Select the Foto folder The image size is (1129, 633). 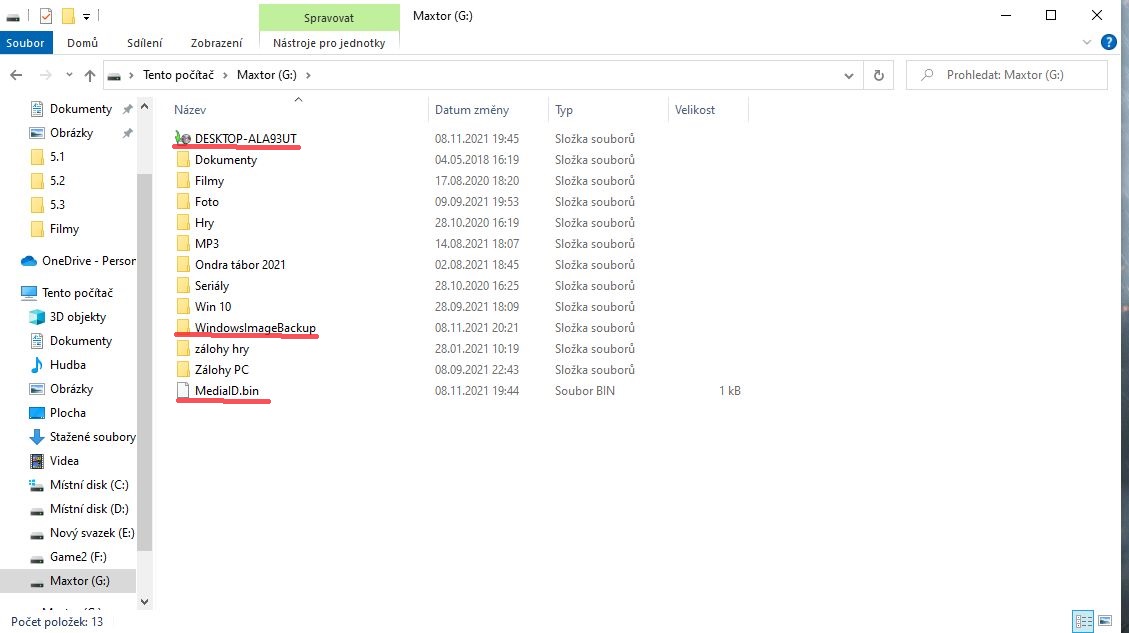click(x=206, y=202)
